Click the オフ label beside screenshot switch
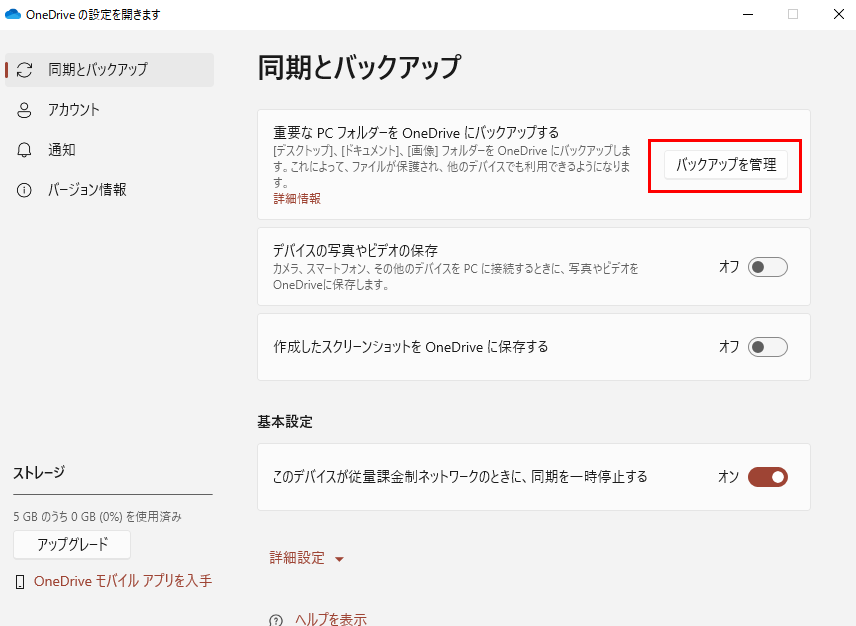This screenshot has height=626, width=856. point(729,347)
